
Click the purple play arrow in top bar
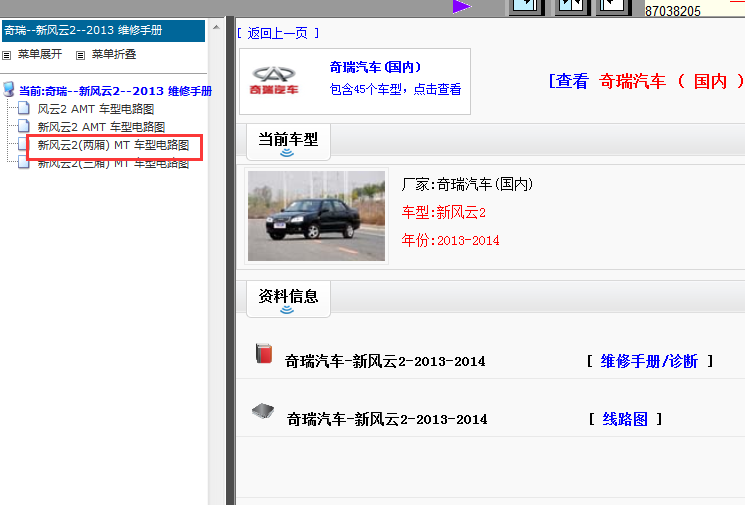(461, 7)
